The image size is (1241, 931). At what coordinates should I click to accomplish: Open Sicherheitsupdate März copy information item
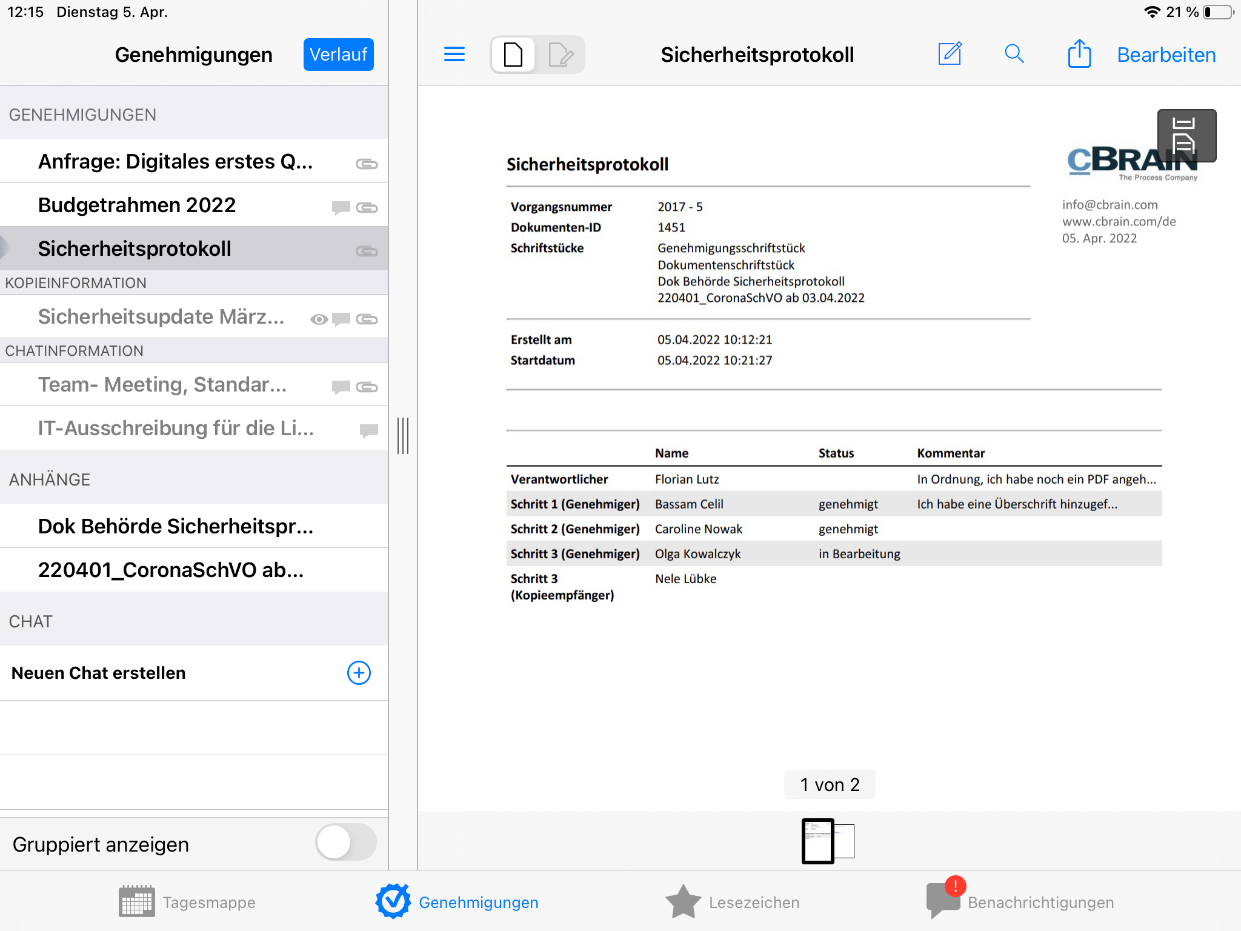pyautogui.click(x=161, y=317)
